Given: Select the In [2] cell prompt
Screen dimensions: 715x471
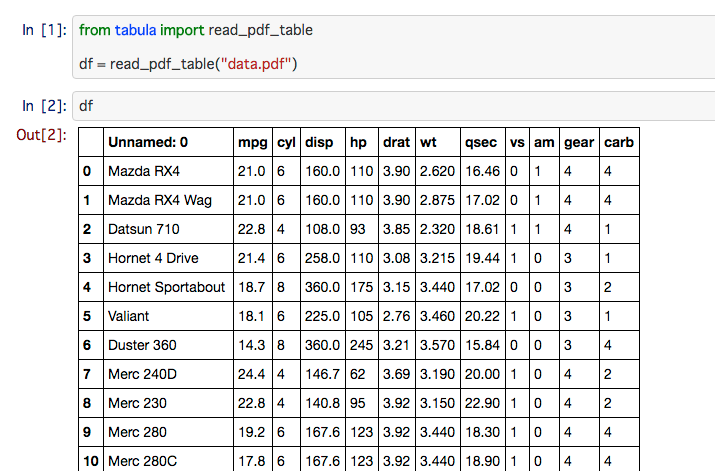Looking at the screenshot, I should tap(44, 106).
